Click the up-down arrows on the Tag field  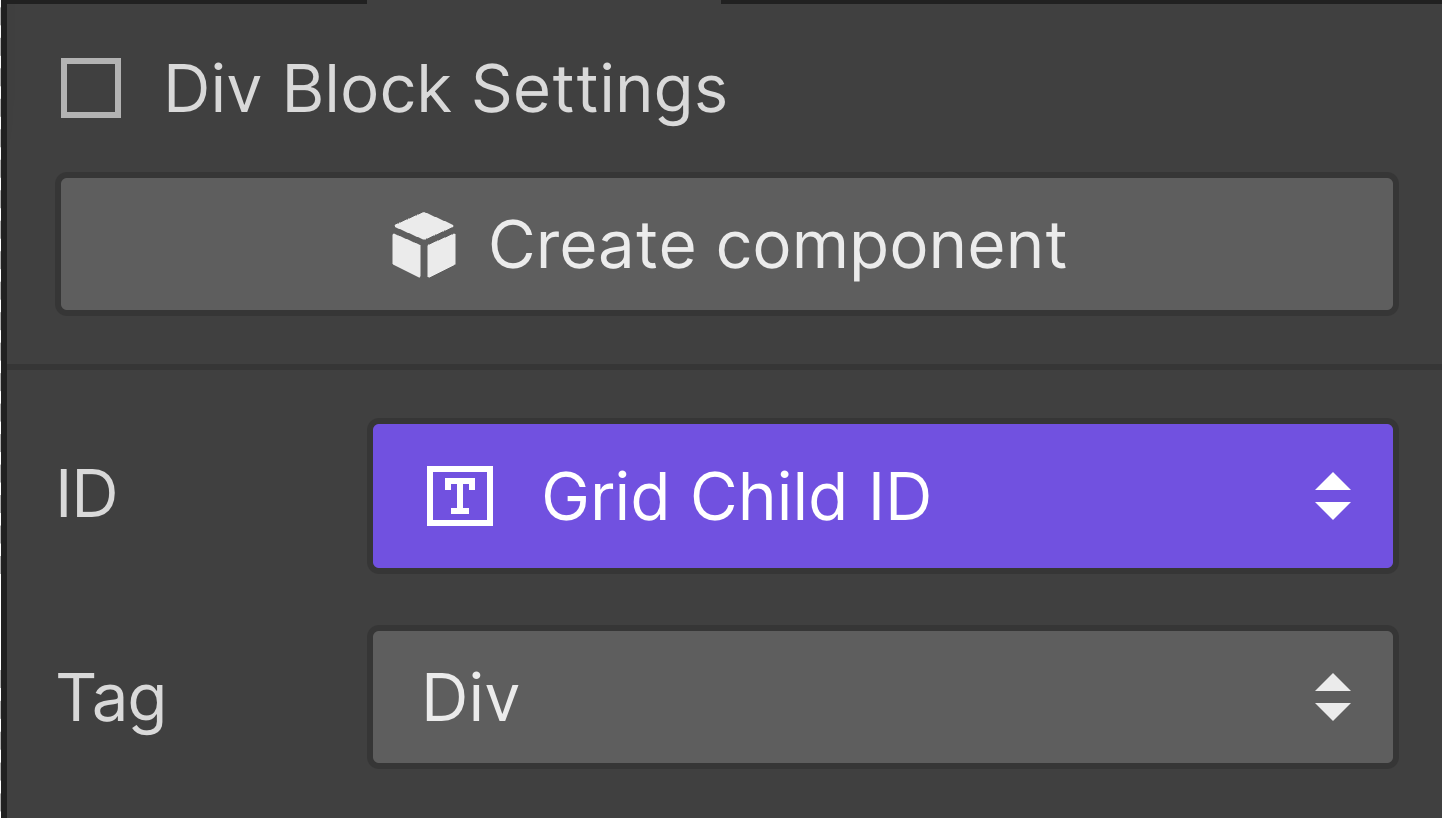1333,697
